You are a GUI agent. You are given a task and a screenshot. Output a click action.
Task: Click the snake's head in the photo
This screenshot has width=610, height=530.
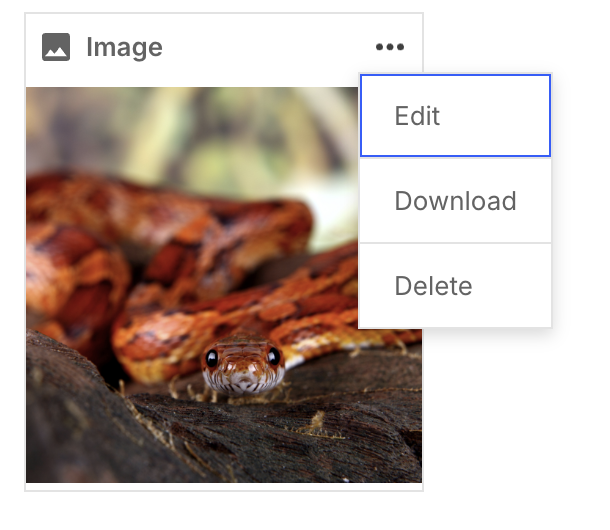click(x=243, y=364)
